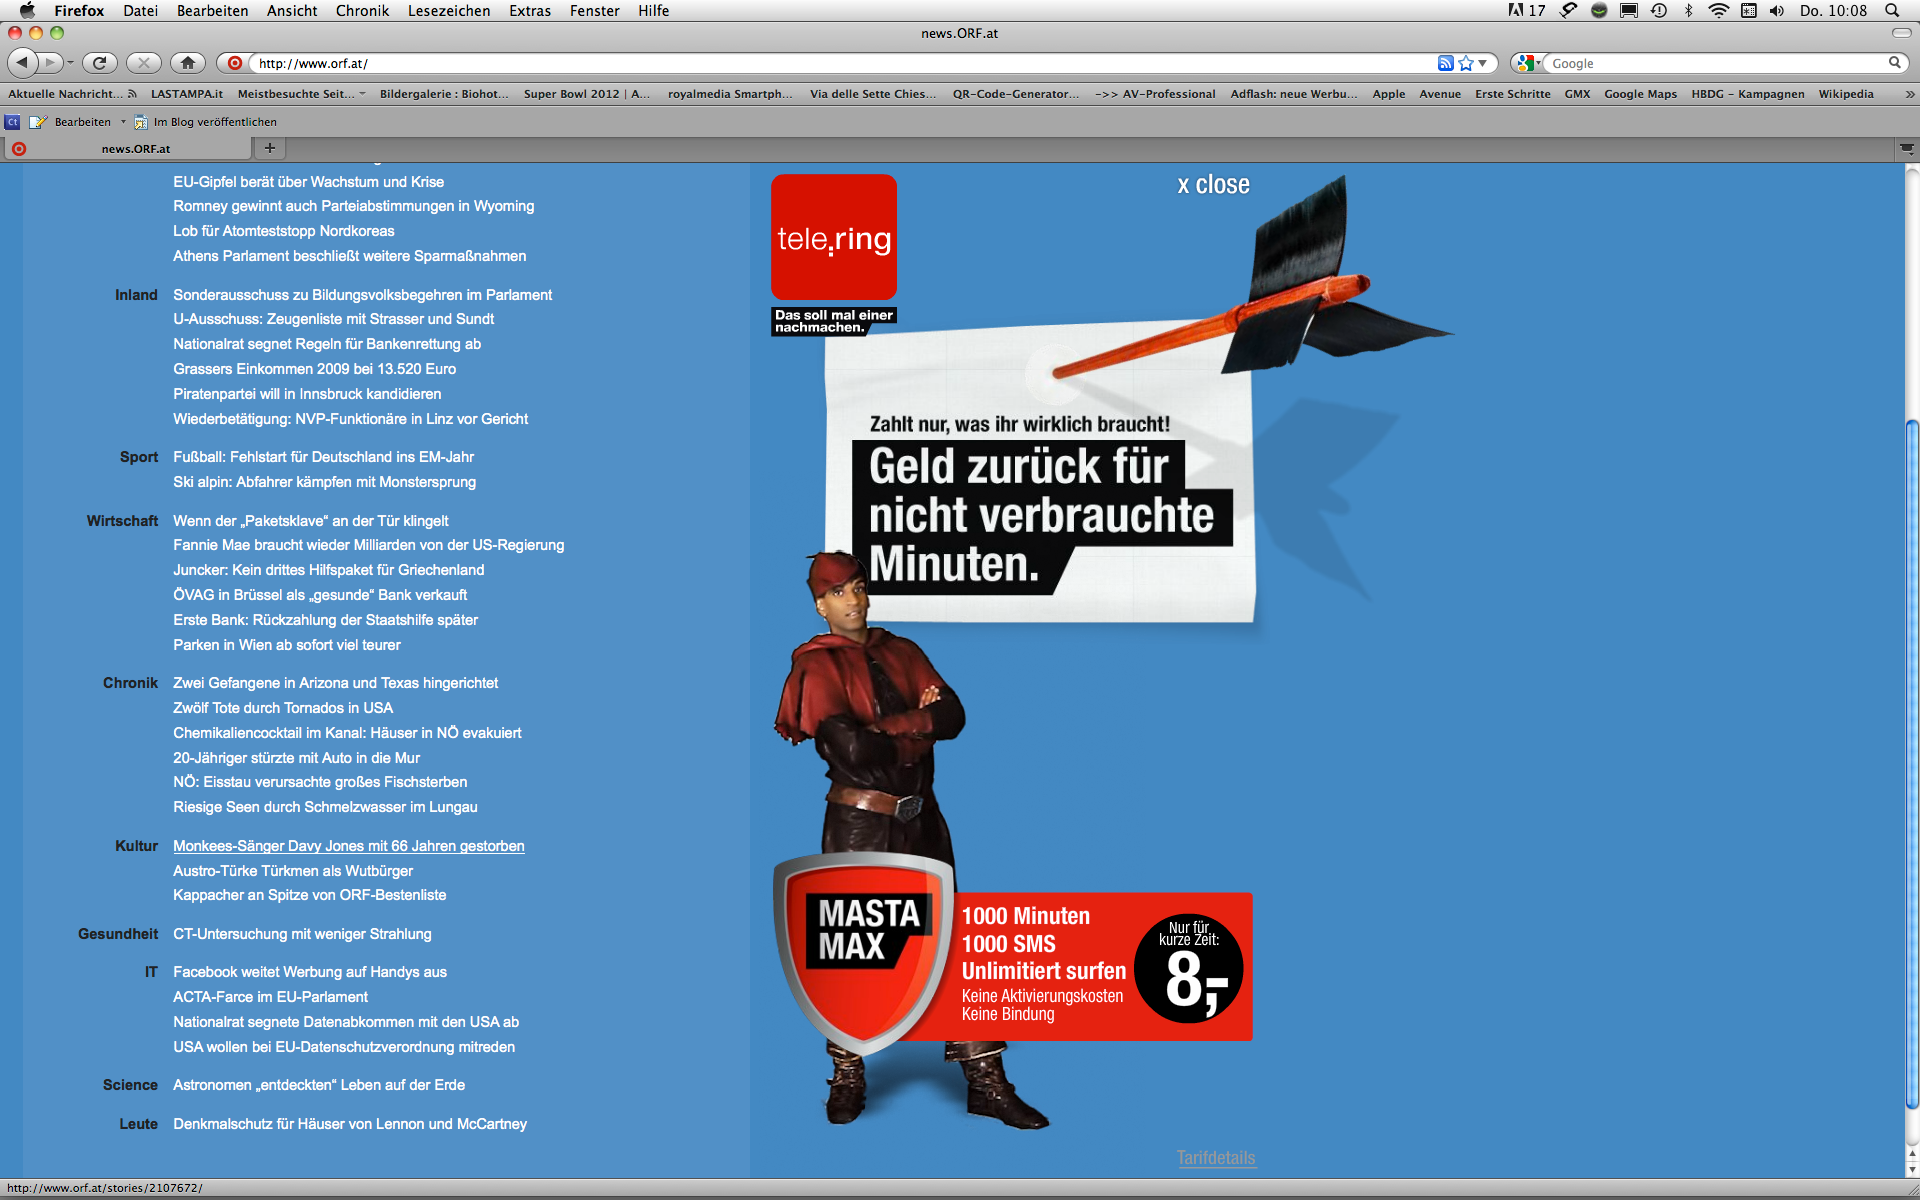Open the Chronik menu
Viewport: 1920px width, 1200px height.
362,10
